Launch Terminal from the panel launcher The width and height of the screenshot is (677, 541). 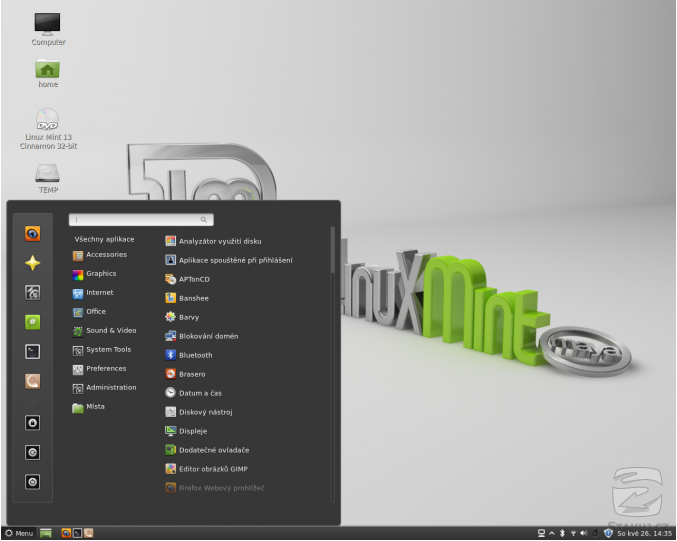(x=77, y=534)
